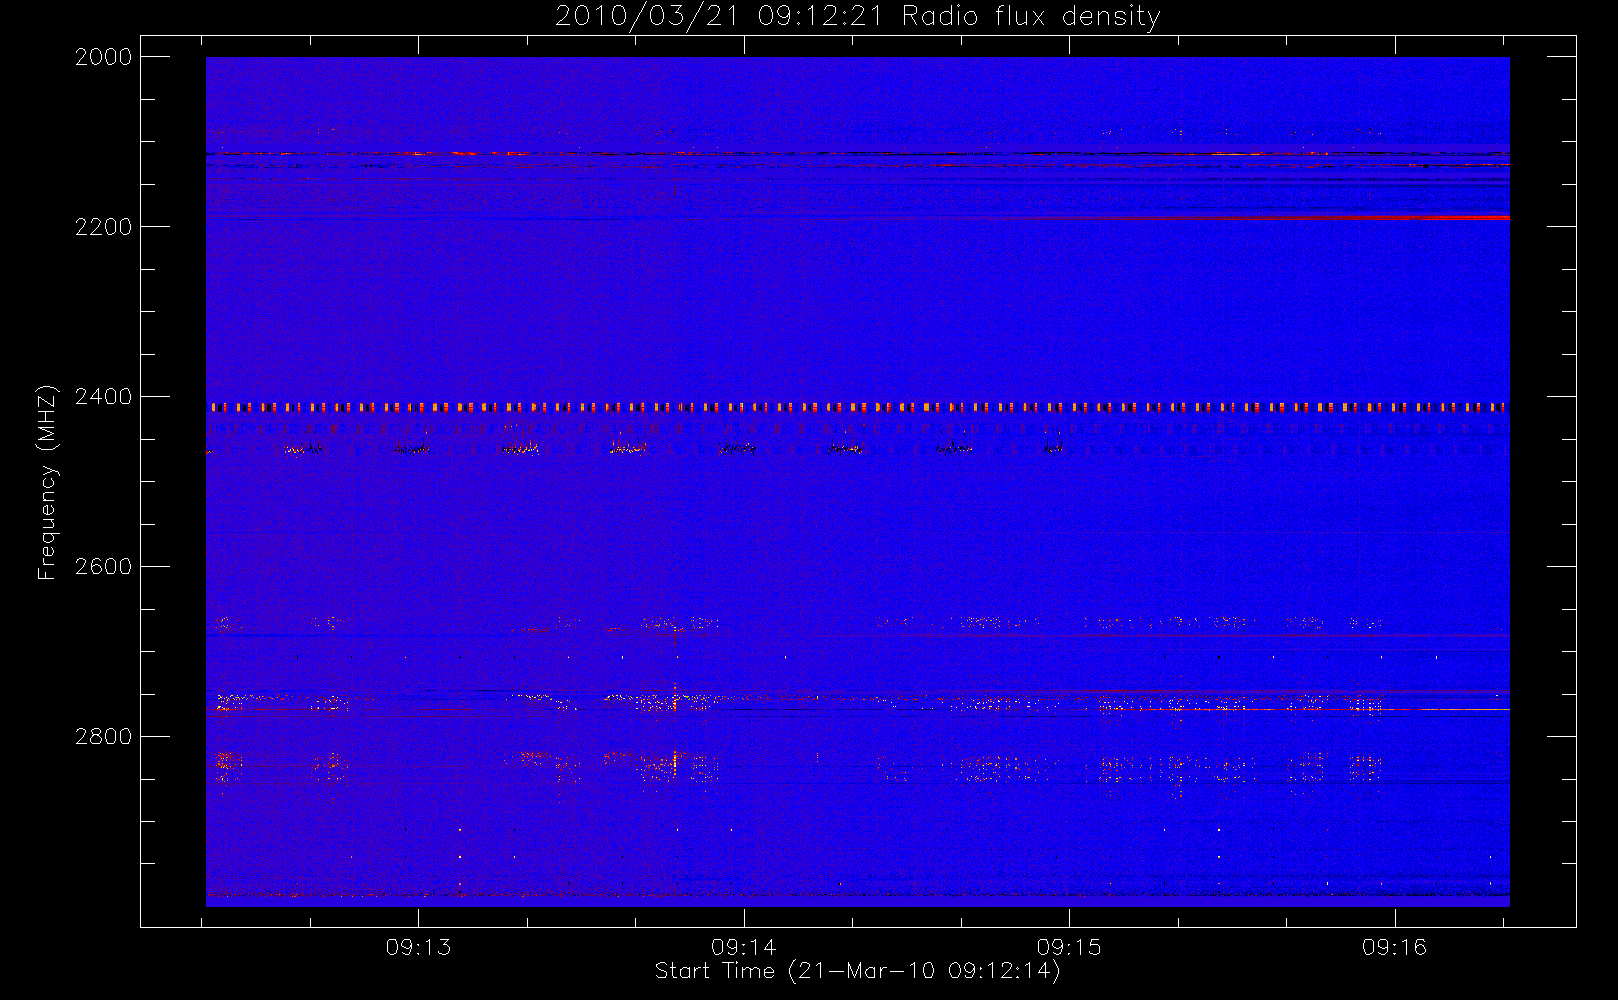Click the "Start Time (21-Mar-10 09:12:14)" label

[x=857, y=971]
